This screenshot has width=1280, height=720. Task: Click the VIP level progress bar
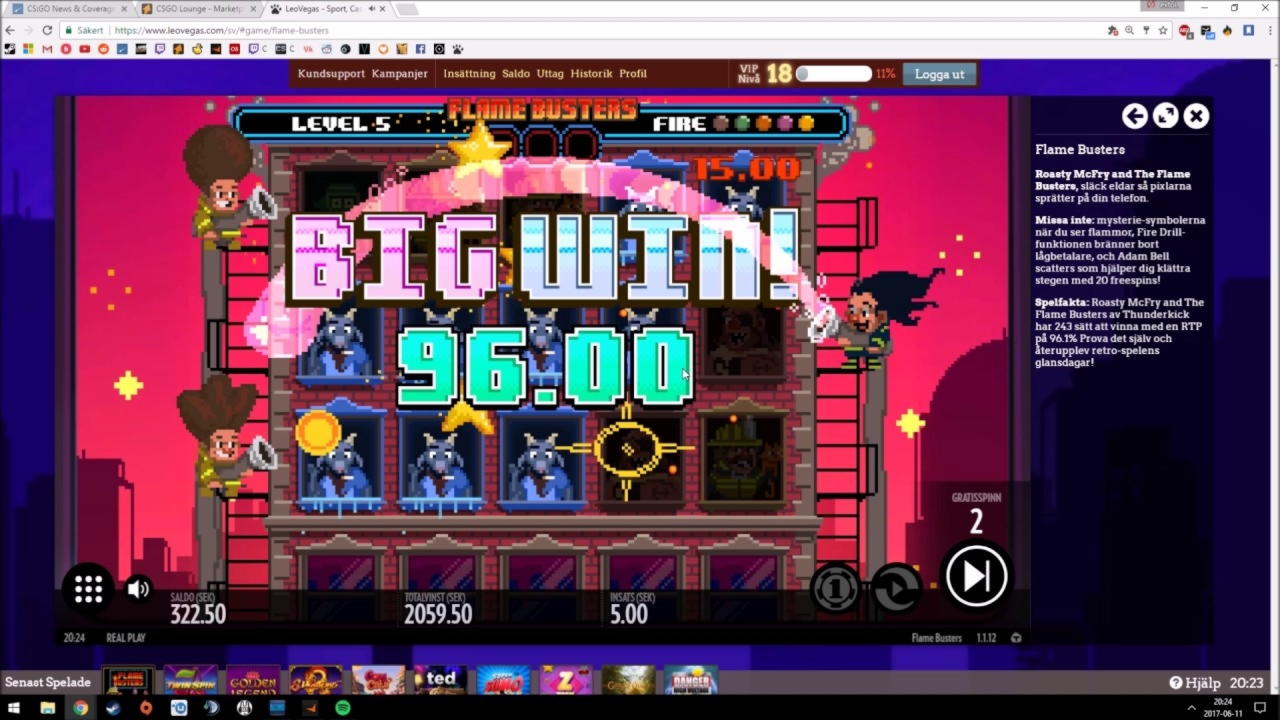coord(833,74)
